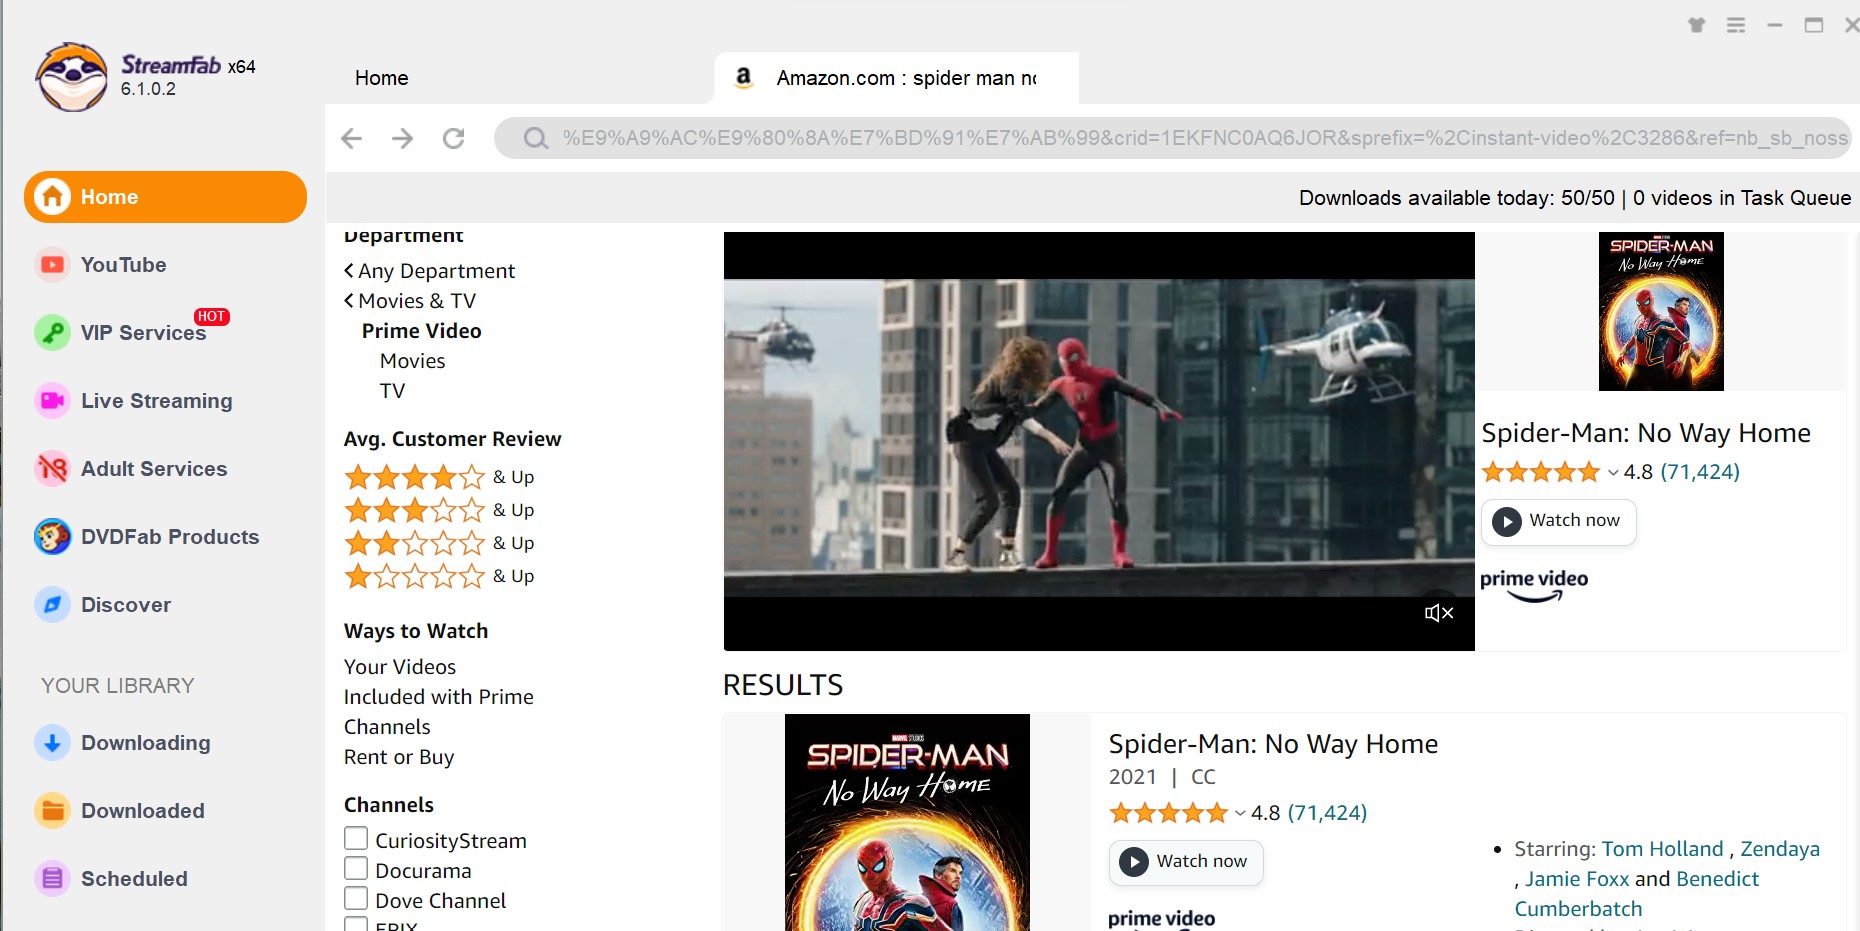1860x931 pixels.
Task: Expand rating dropdown beside trailer 4.8
Action: (x=1613, y=473)
